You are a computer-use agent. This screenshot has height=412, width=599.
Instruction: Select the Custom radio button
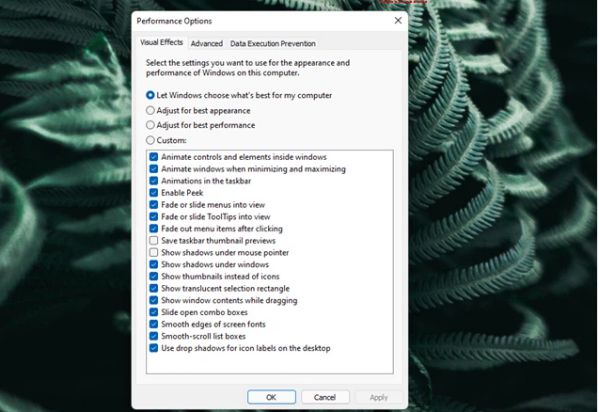[150, 140]
